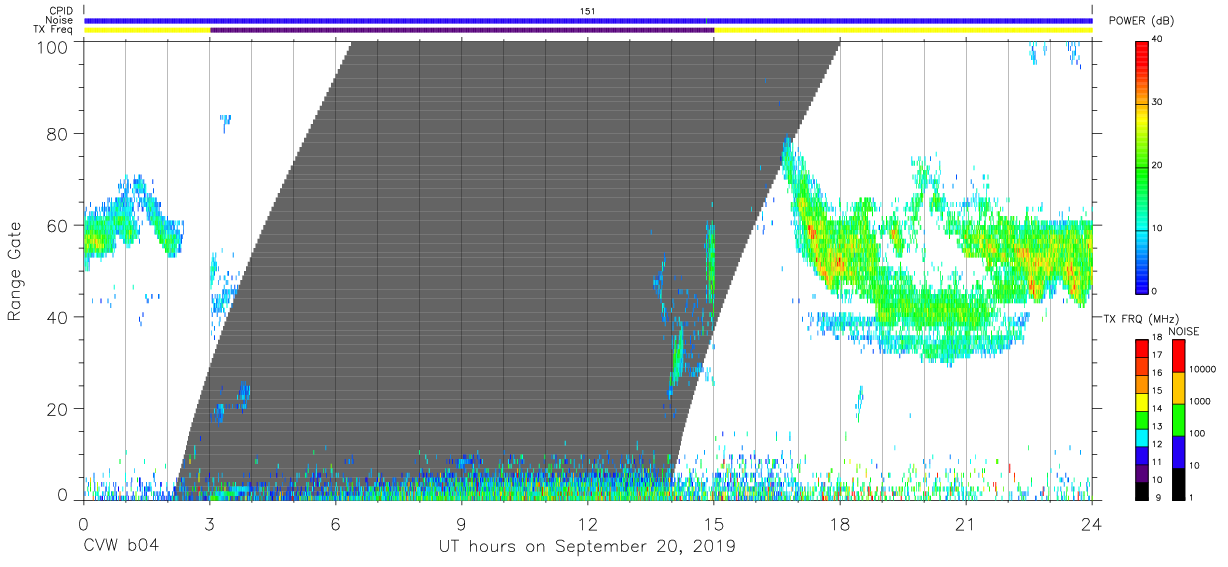Click the y-axis tick label 100

(52, 47)
